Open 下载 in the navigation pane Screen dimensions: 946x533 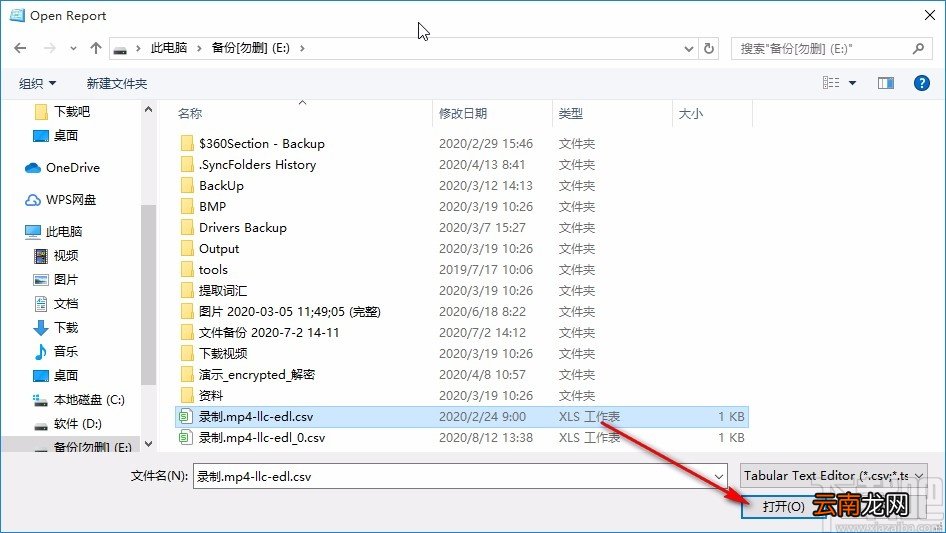[x=57, y=328]
